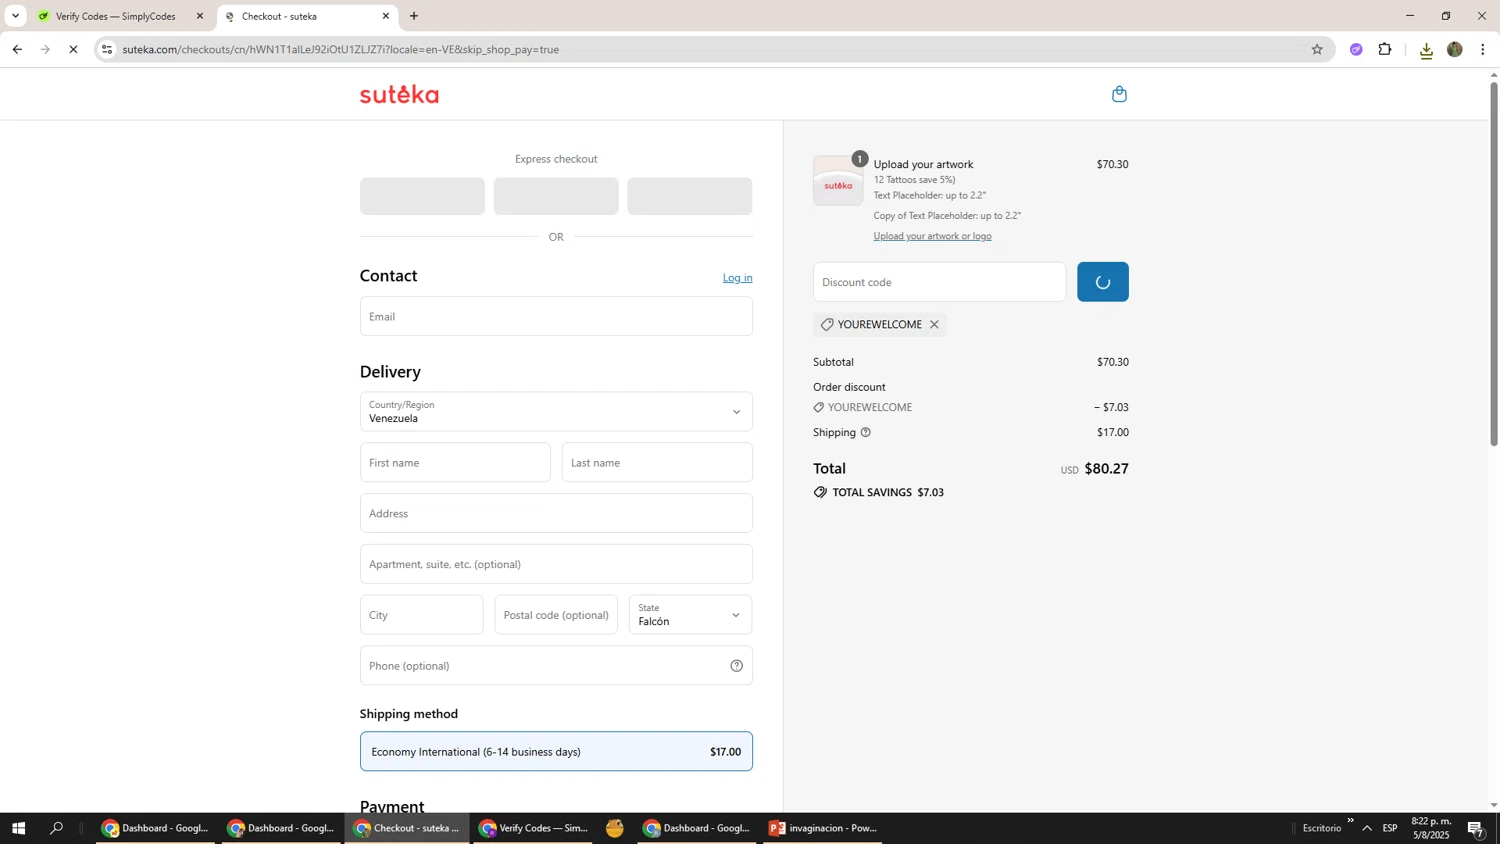
Task: Click the City input field
Action: pos(421,615)
